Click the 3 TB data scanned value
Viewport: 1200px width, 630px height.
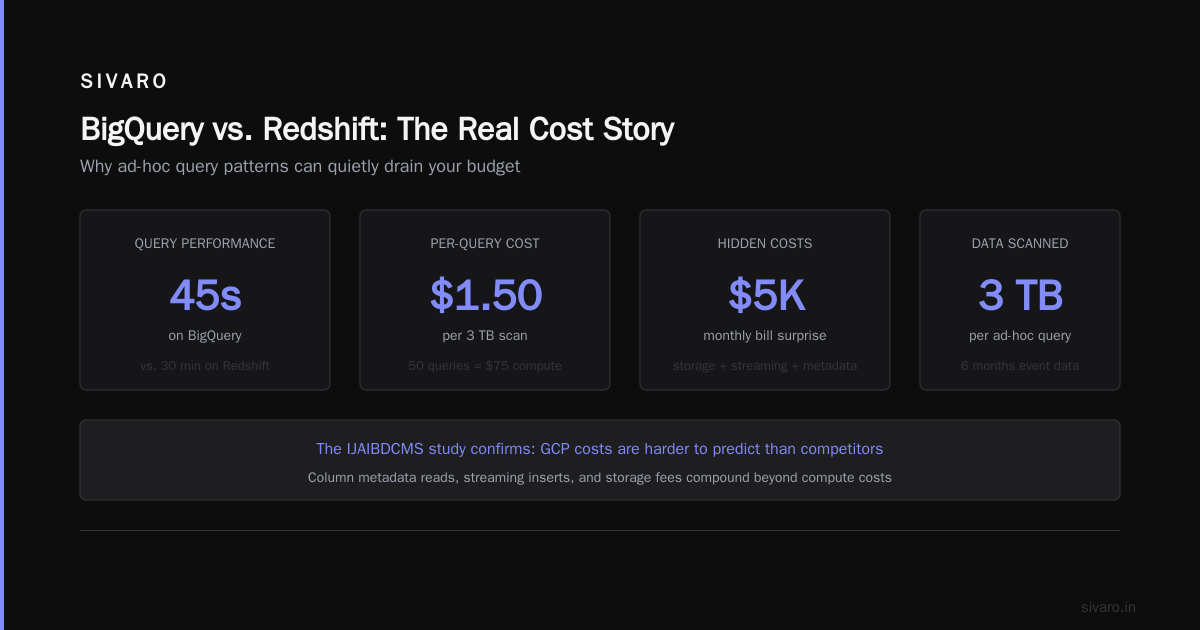coord(1020,295)
